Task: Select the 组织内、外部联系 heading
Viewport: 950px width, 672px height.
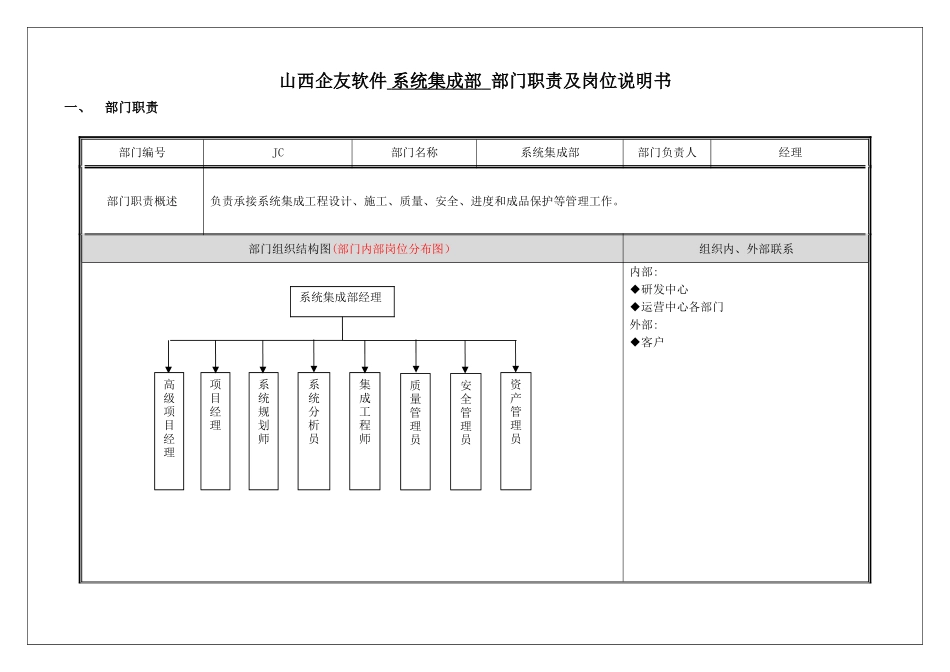Action: 746,249
